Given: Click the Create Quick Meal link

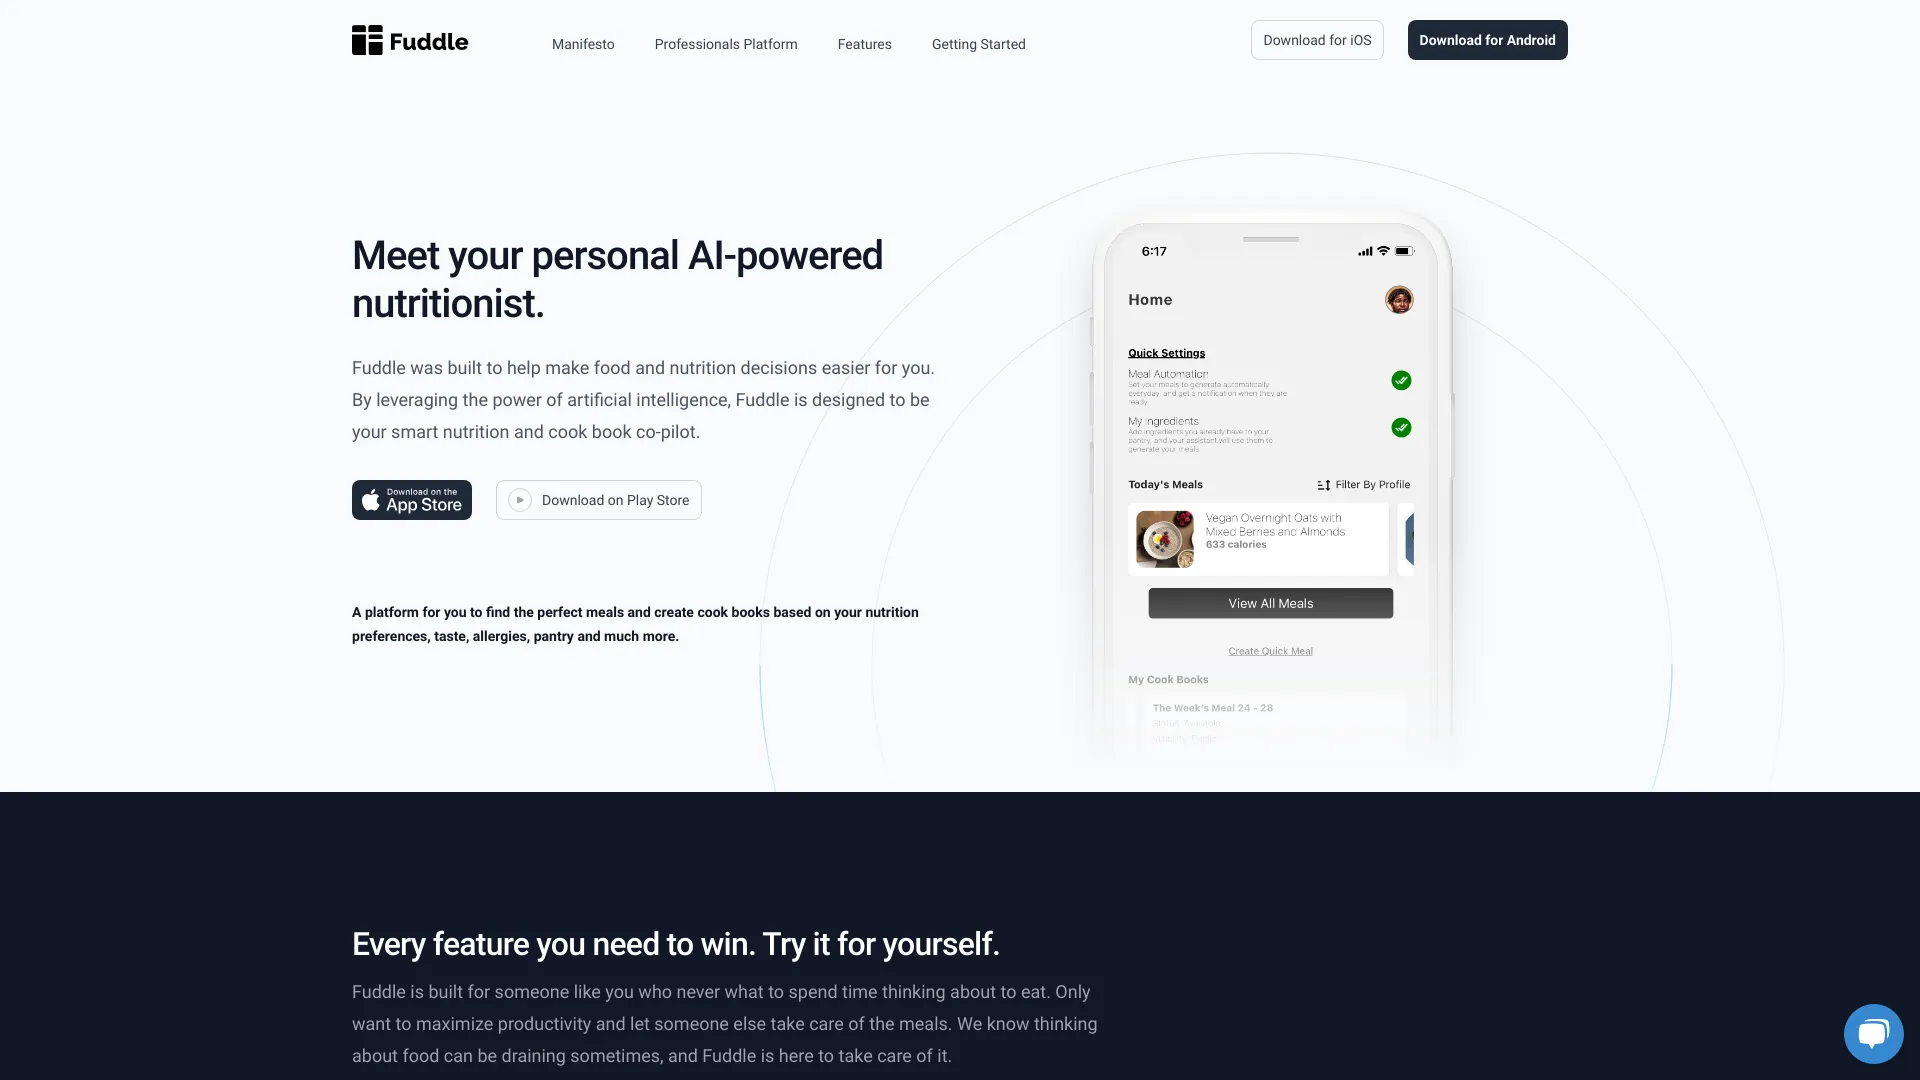Looking at the screenshot, I should pyautogui.click(x=1270, y=651).
